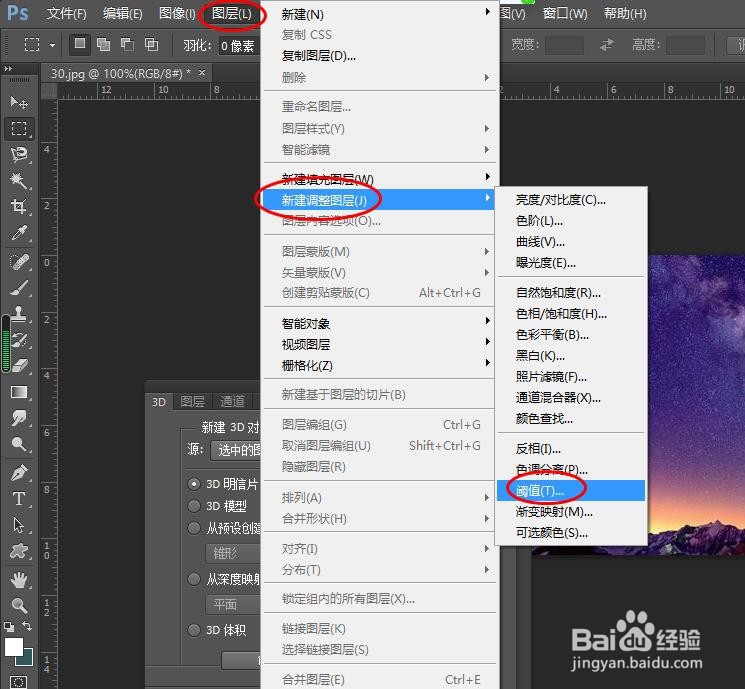Select the Magic Wand tool
Image resolution: width=745 pixels, height=689 pixels.
pyautogui.click(x=19, y=180)
